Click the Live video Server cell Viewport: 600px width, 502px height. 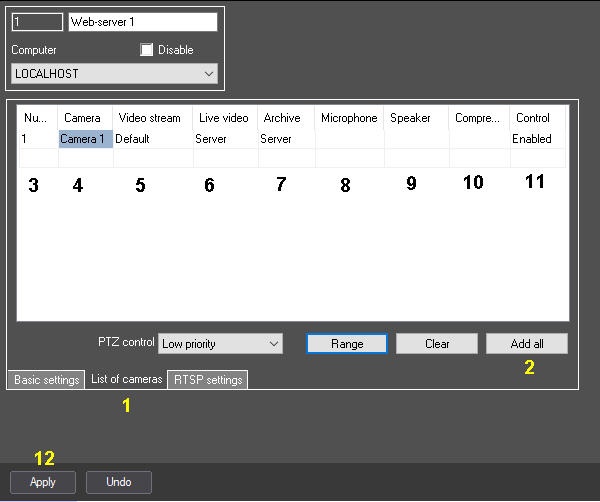[226, 139]
